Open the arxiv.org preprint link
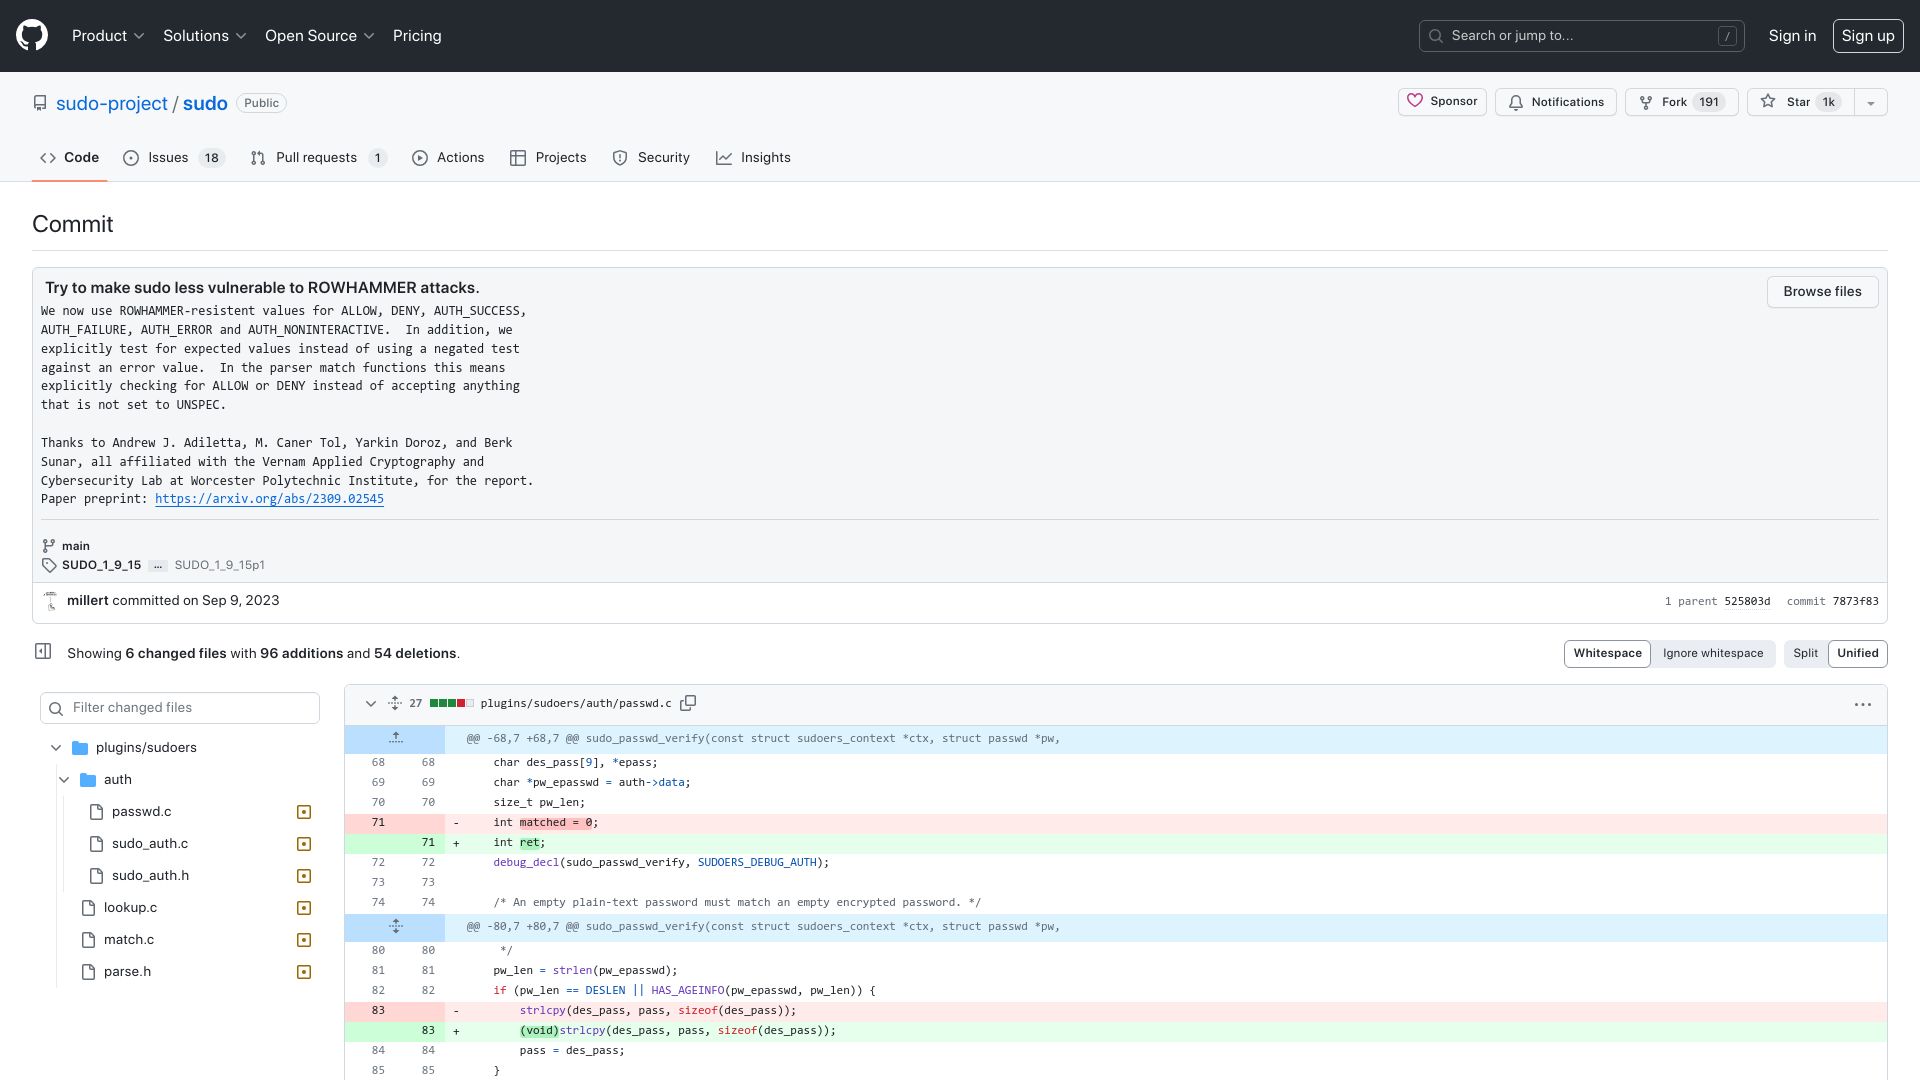Screen dimensions: 1920x1080 (269, 499)
